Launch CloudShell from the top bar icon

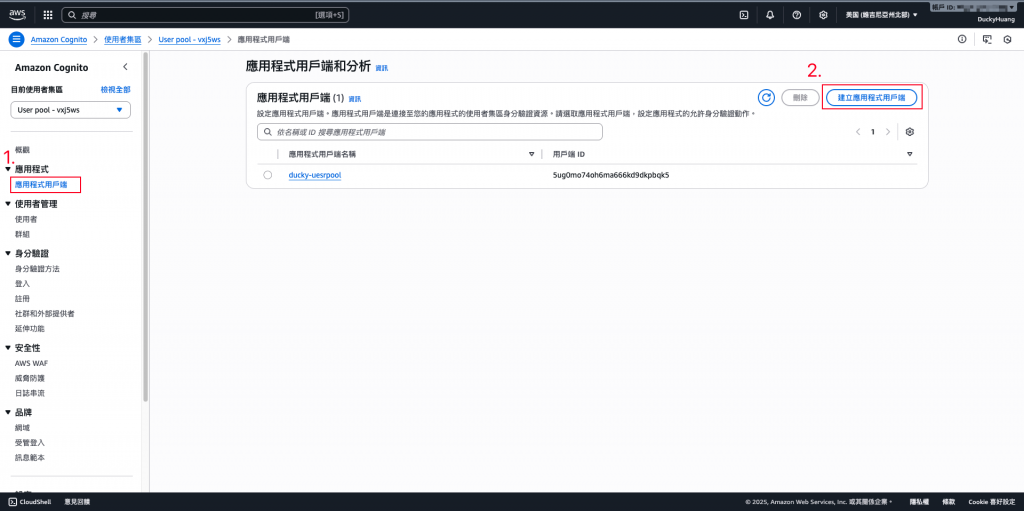(743, 14)
